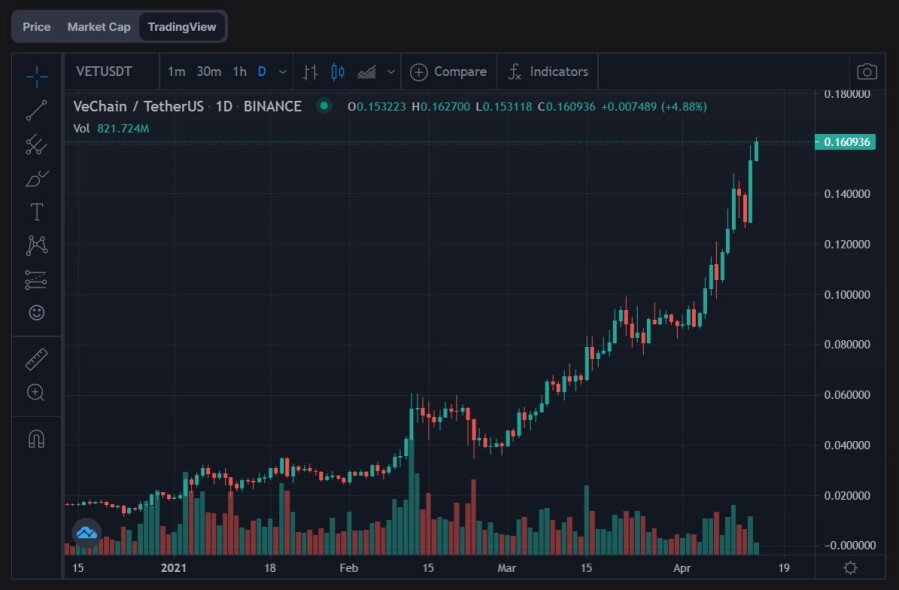The image size is (899, 590).
Task: Open chart settings via gear icon
Action: pos(850,567)
